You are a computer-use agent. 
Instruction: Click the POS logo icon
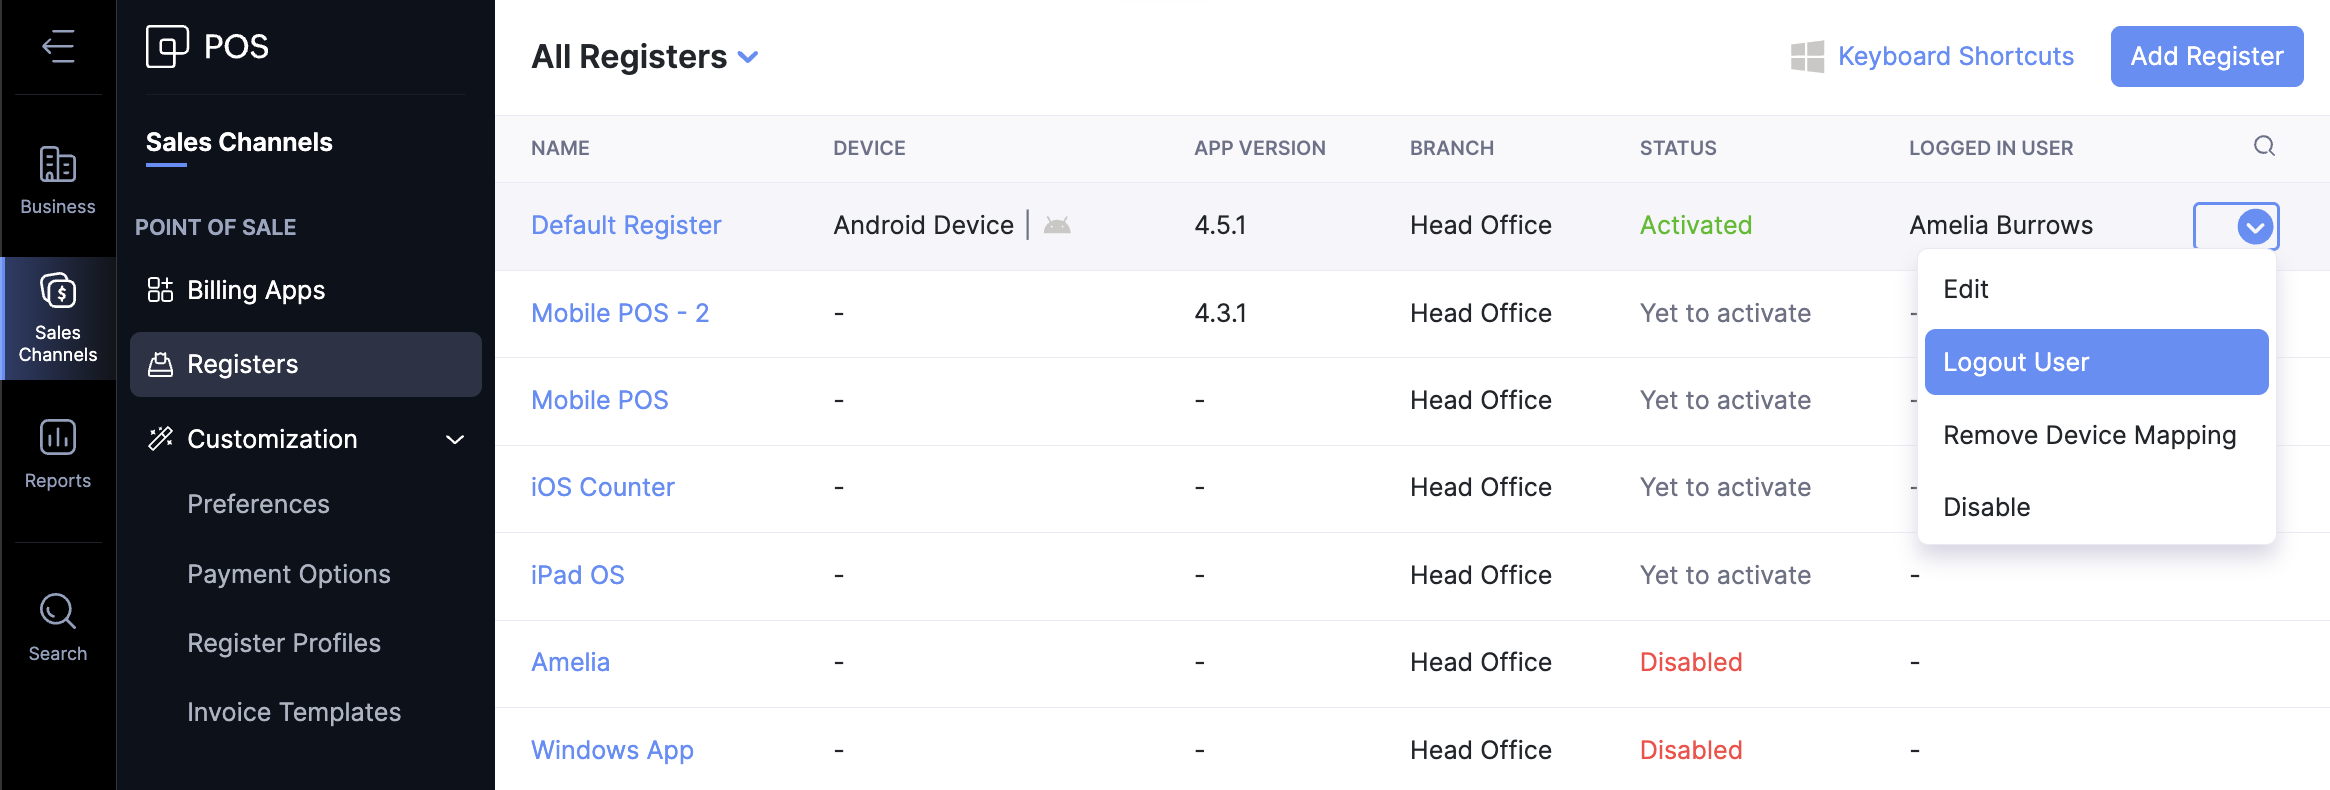click(x=167, y=46)
